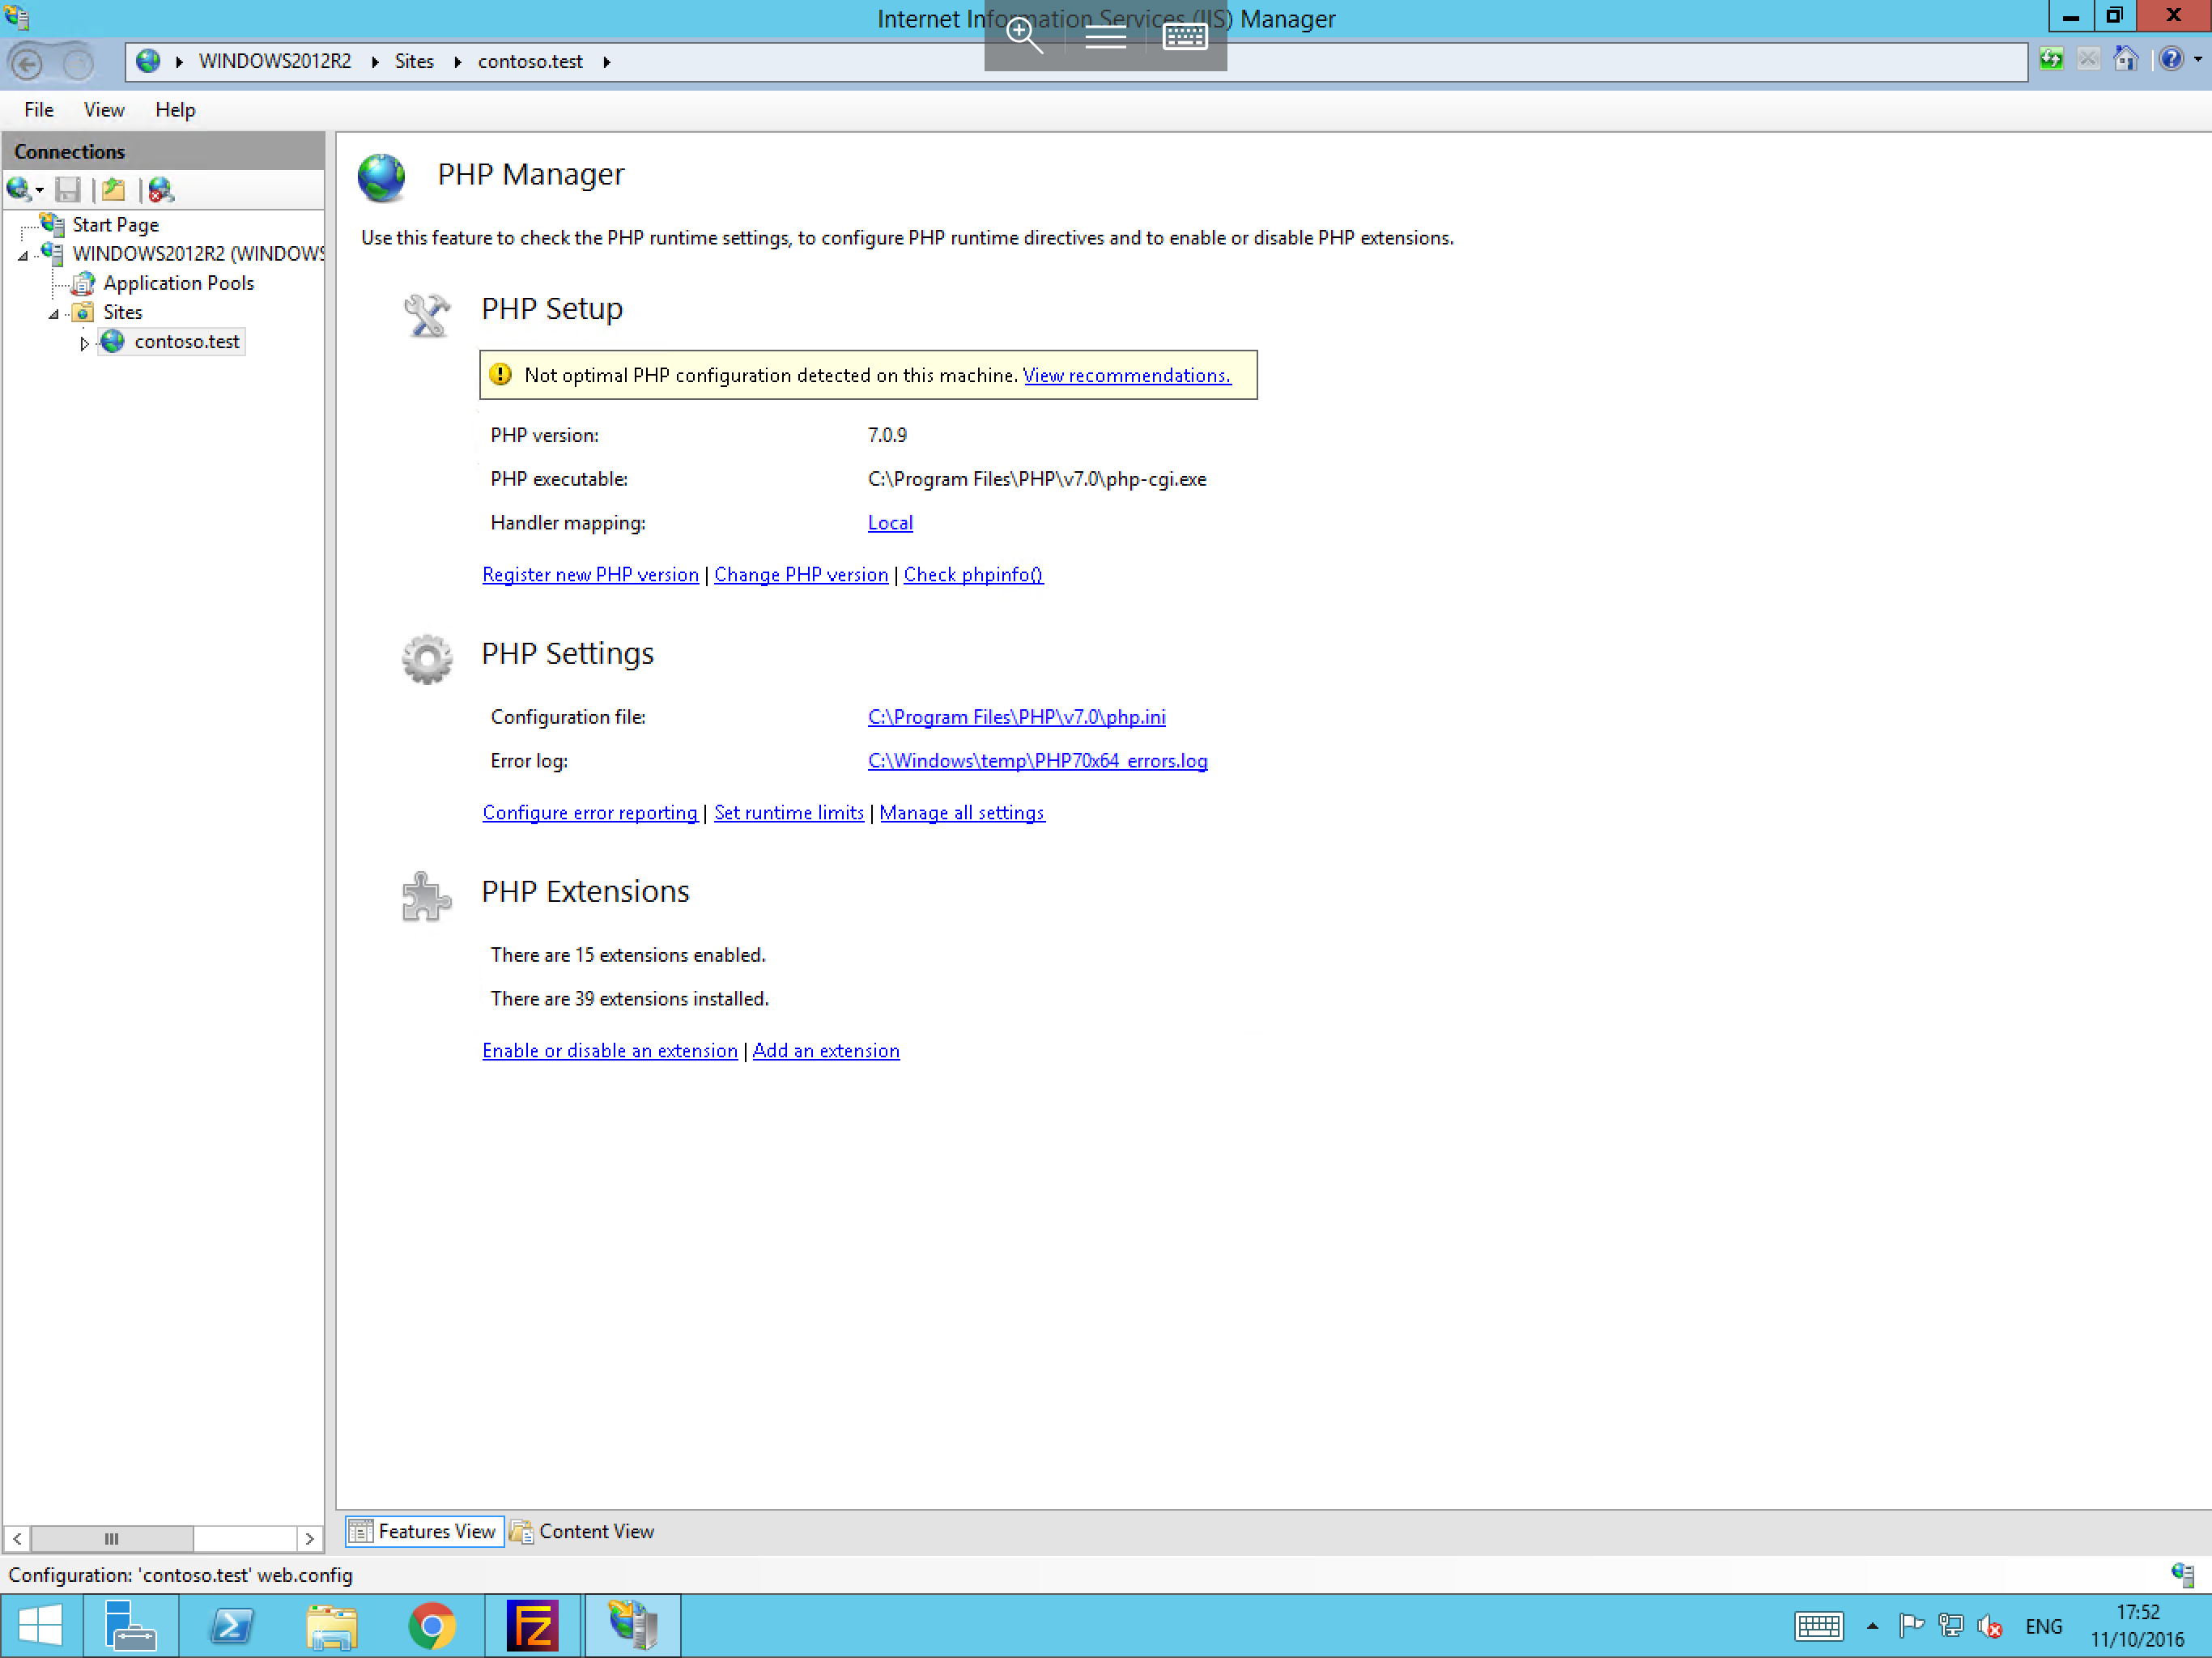The width and height of the screenshot is (2212, 1658).
Task: Click the green Refresh page icon
Action: pos(2051,60)
